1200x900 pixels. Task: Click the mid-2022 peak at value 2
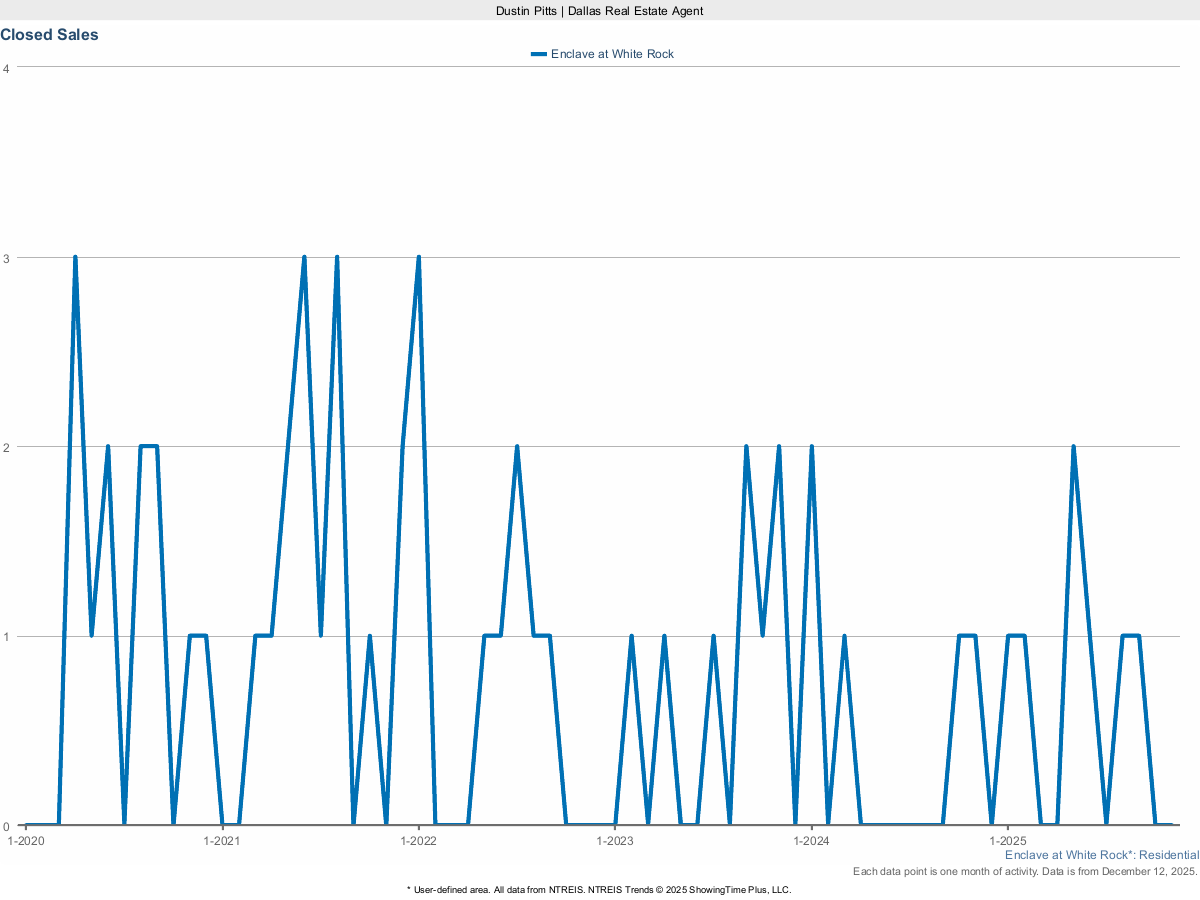click(x=516, y=447)
